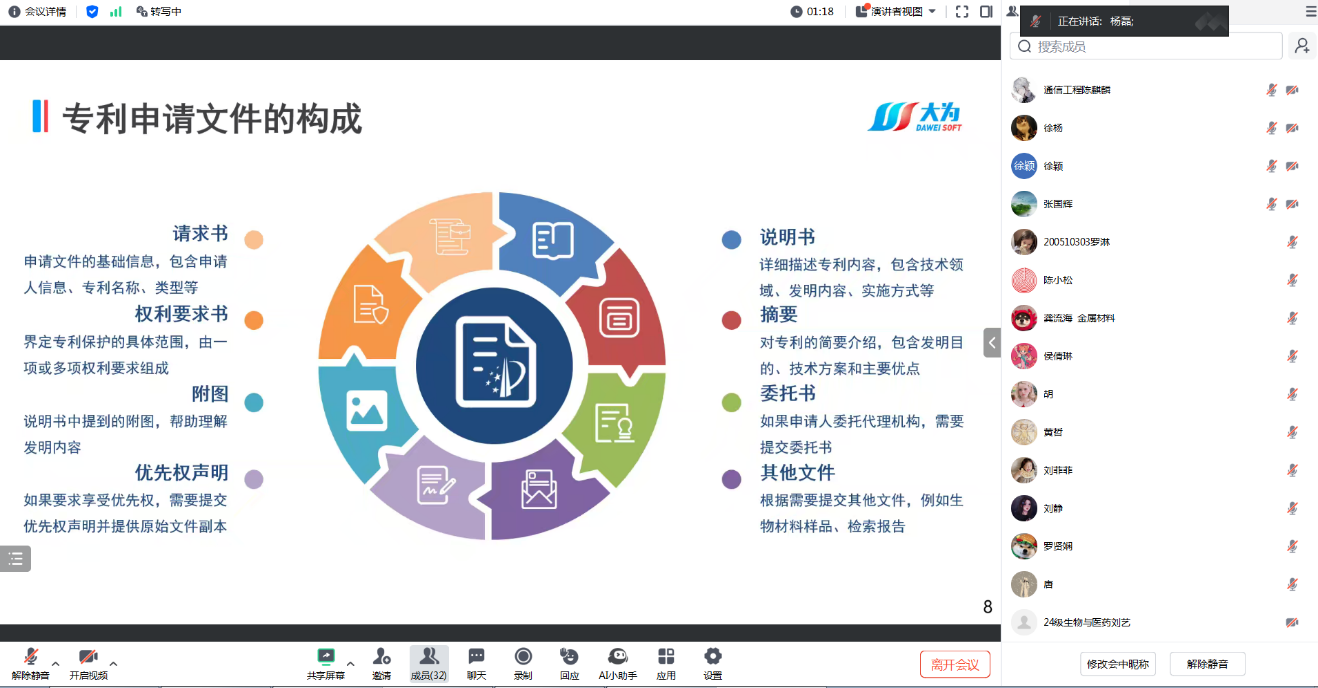Open 会议详情 in the top bar
1318x688 pixels.
pyautogui.click(x=37, y=12)
